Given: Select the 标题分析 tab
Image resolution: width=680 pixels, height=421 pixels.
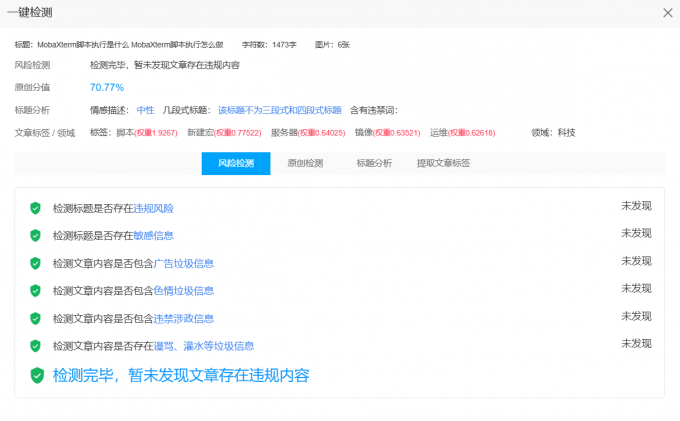Looking at the screenshot, I should (x=374, y=163).
